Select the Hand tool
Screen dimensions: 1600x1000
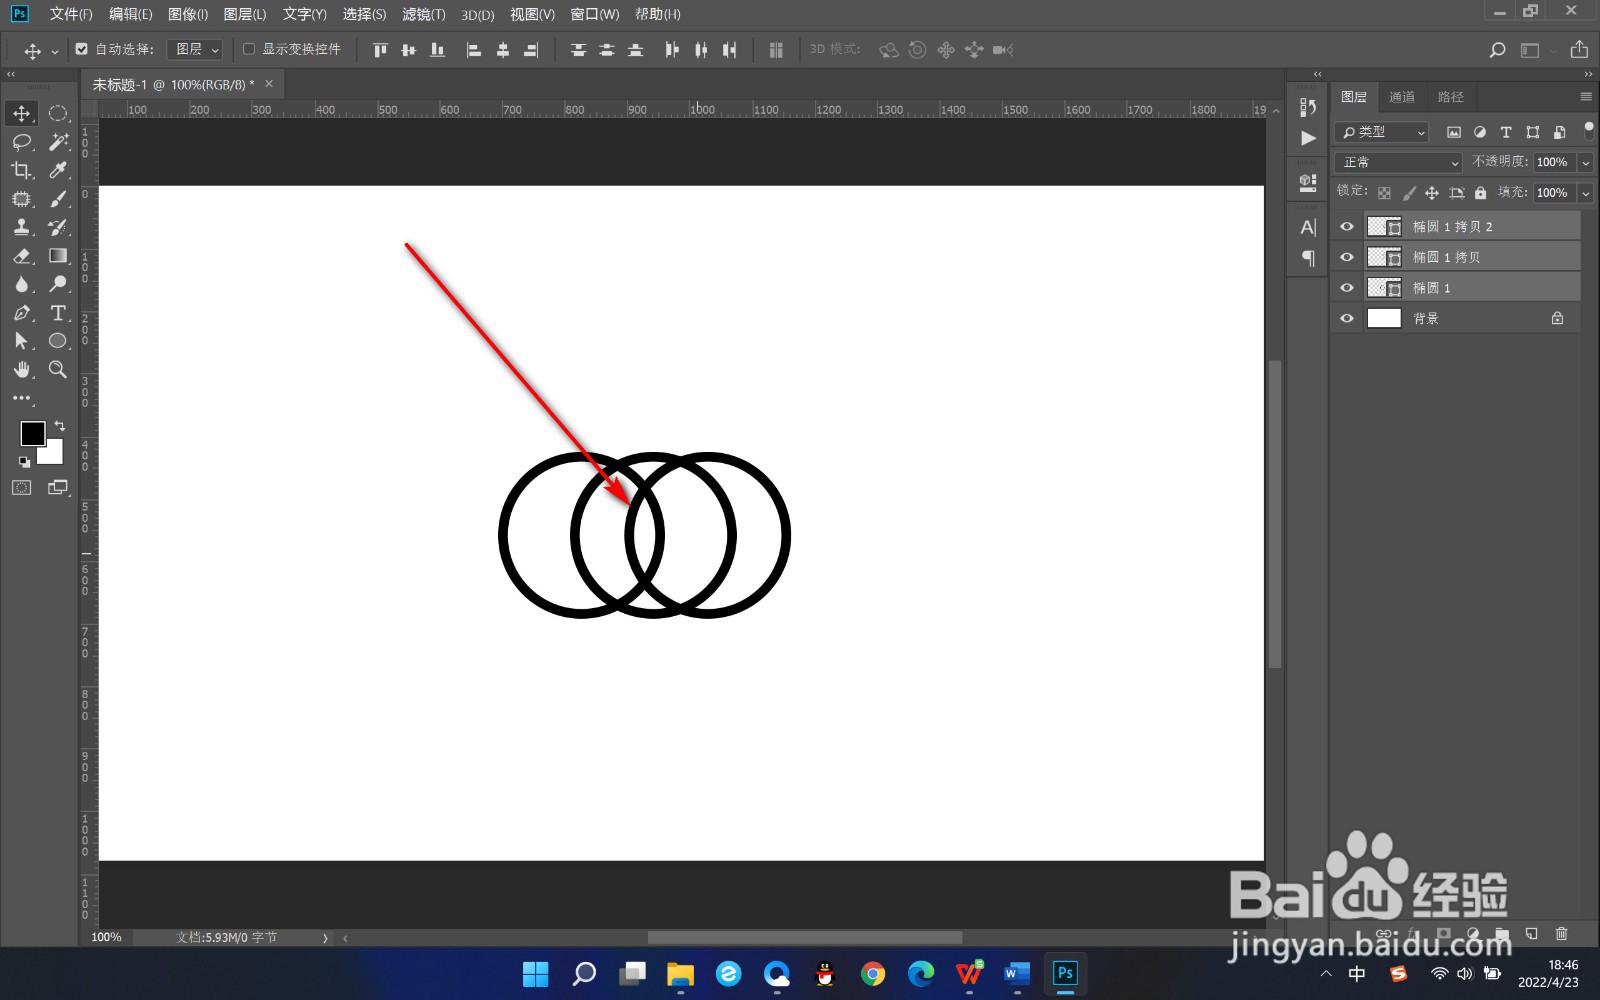click(x=22, y=370)
